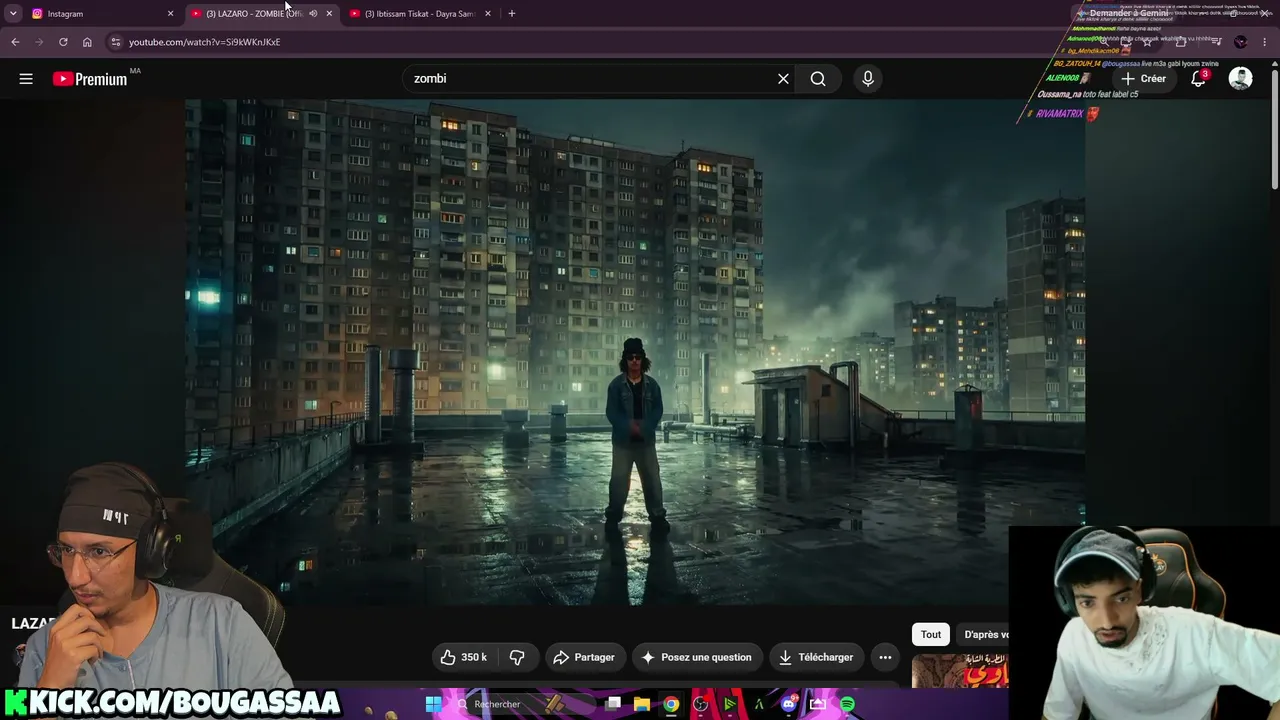This screenshot has width=1280, height=720.
Task: Open Discord from the taskbar
Action: pos(789,704)
